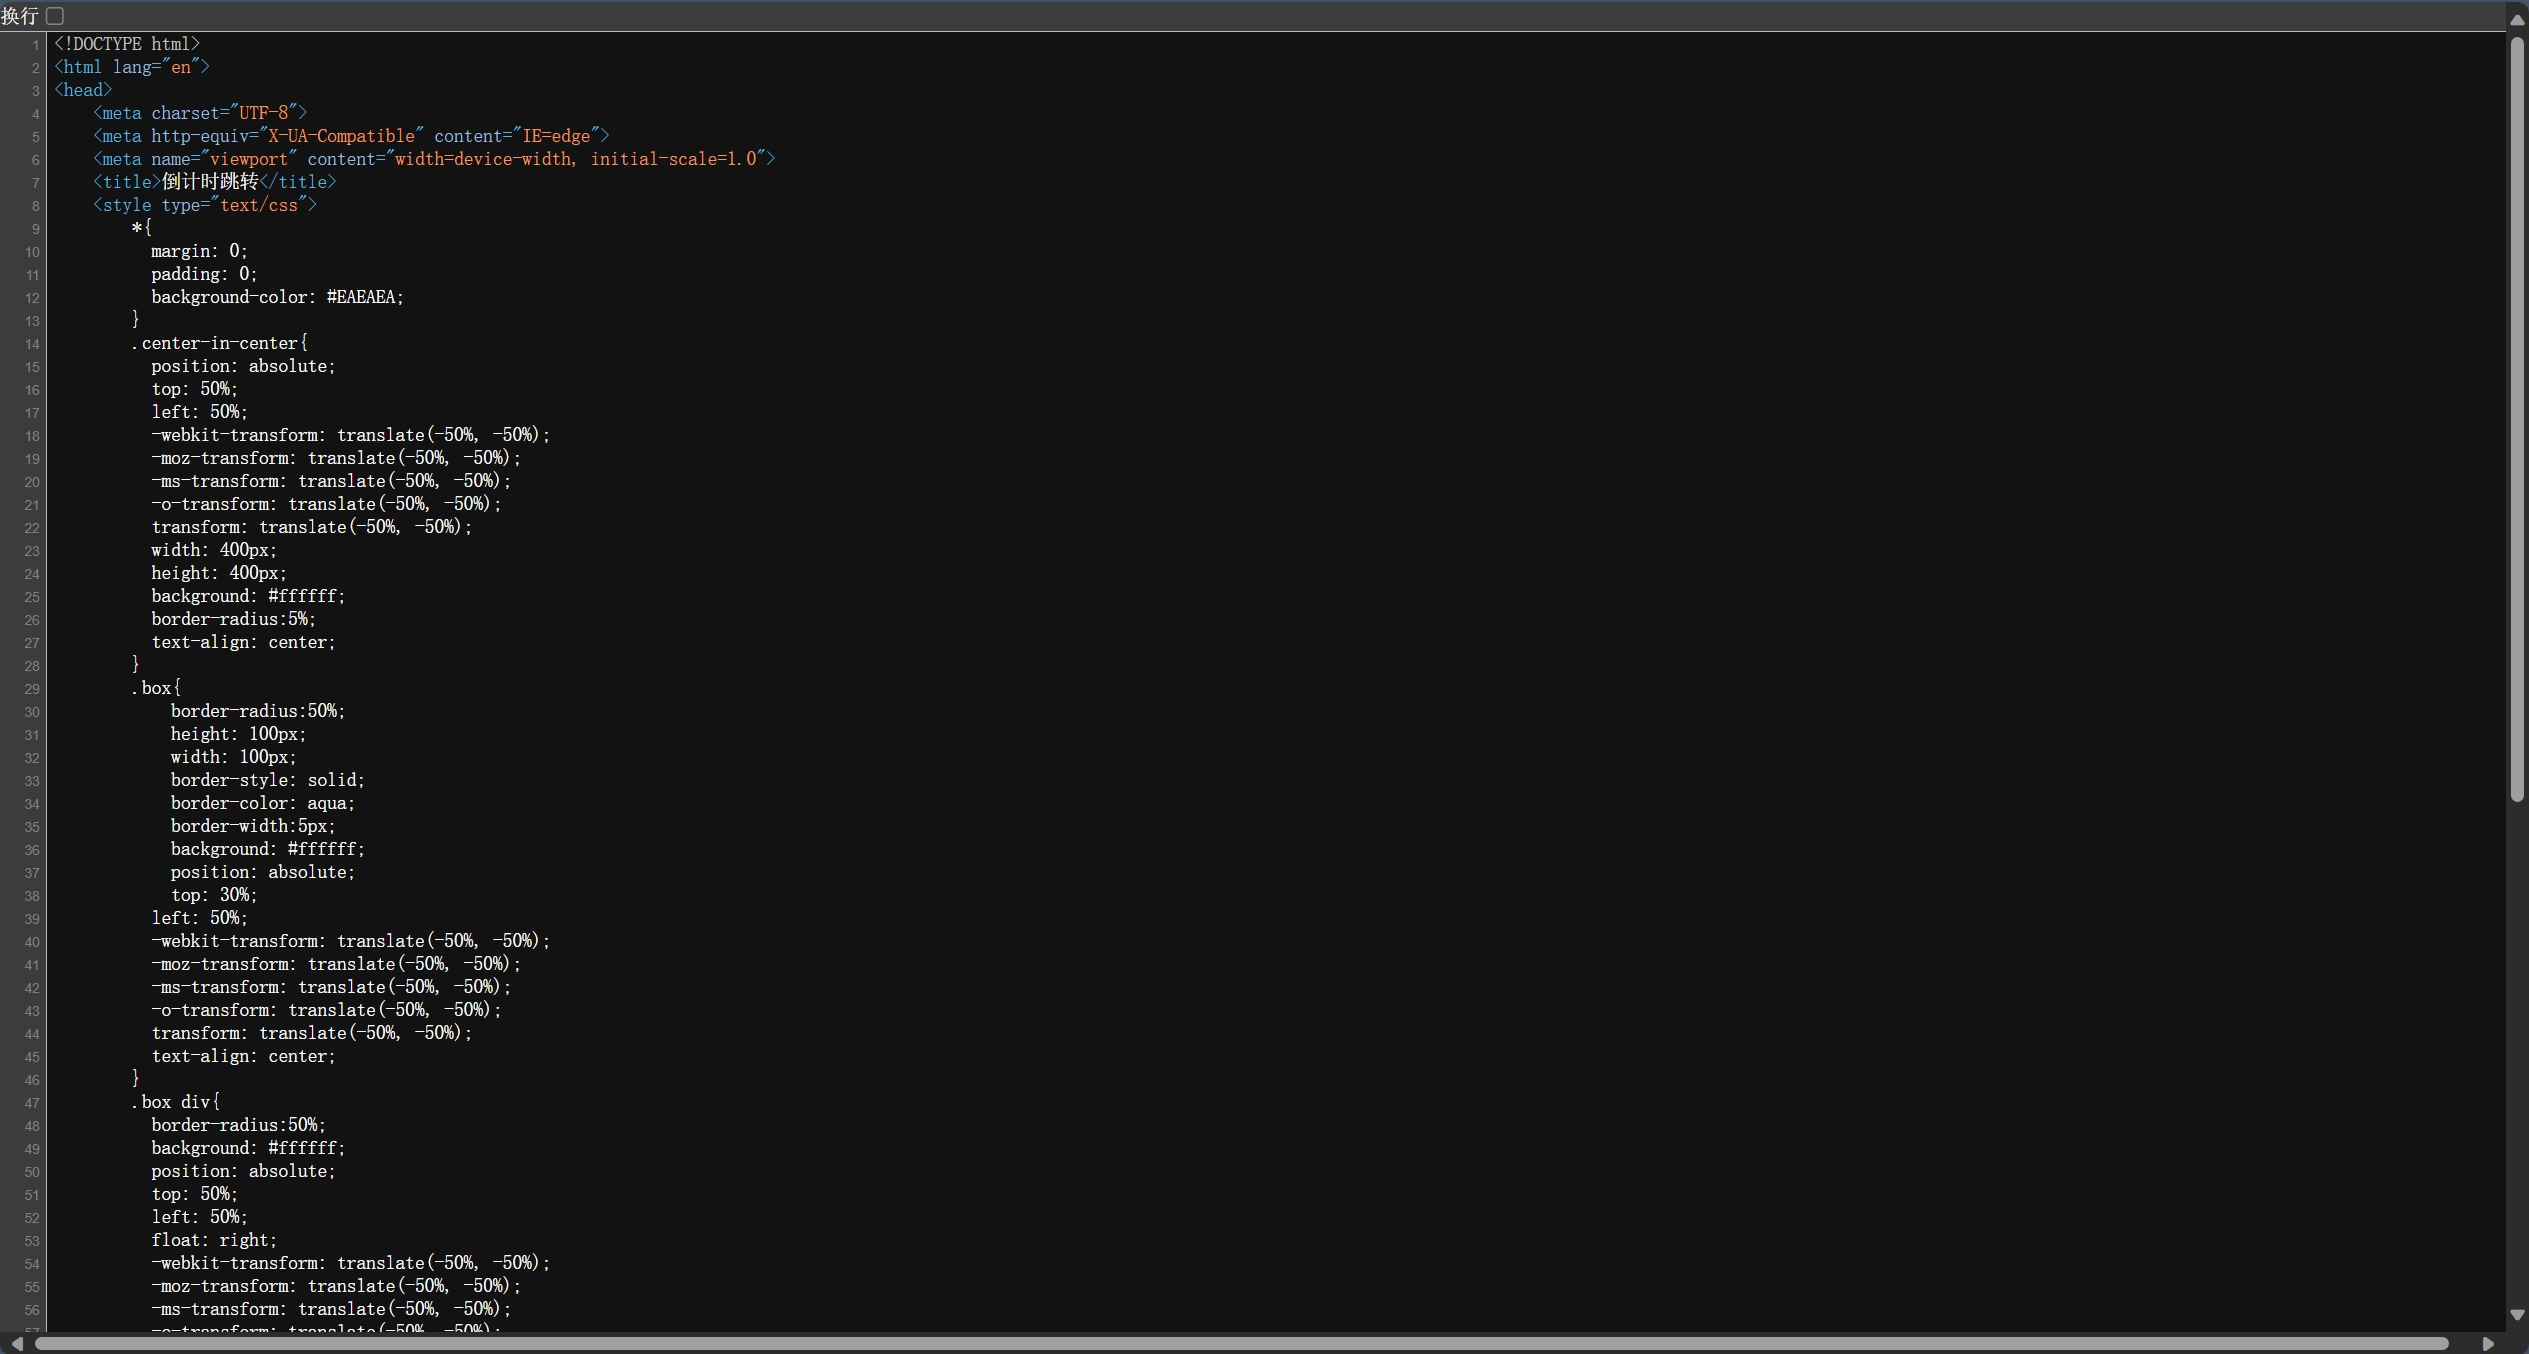Click the vertical scrollbar thumb
The height and width of the screenshot is (1354, 2529).
pos(2517,419)
